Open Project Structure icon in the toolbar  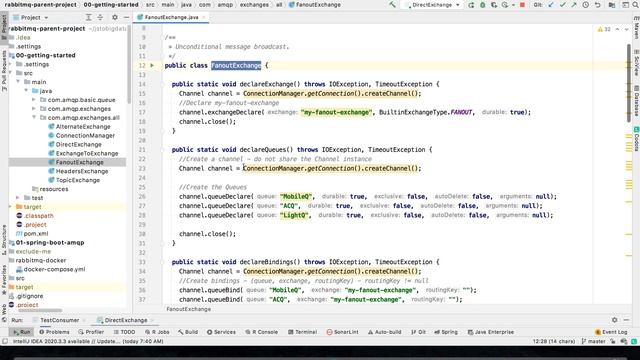(612, 5)
